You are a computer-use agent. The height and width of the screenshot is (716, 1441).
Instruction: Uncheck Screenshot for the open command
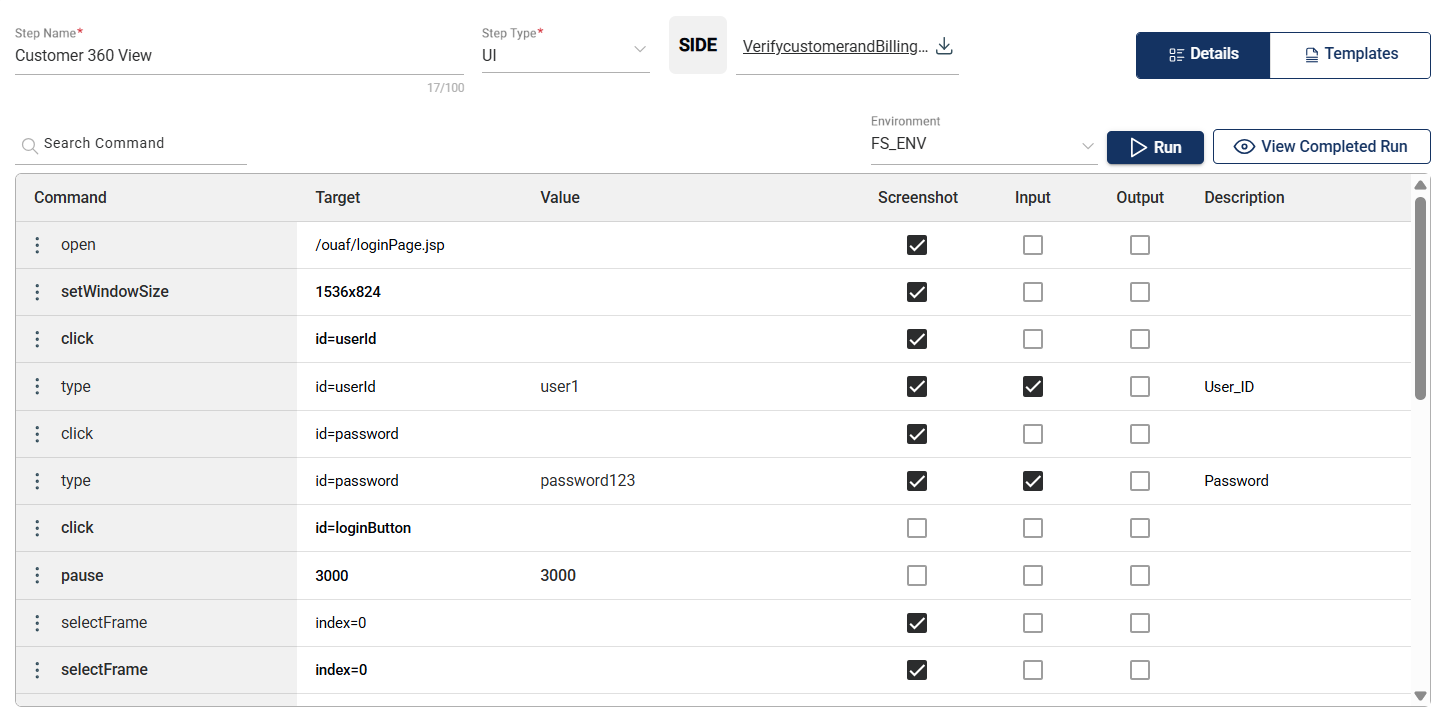point(917,245)
